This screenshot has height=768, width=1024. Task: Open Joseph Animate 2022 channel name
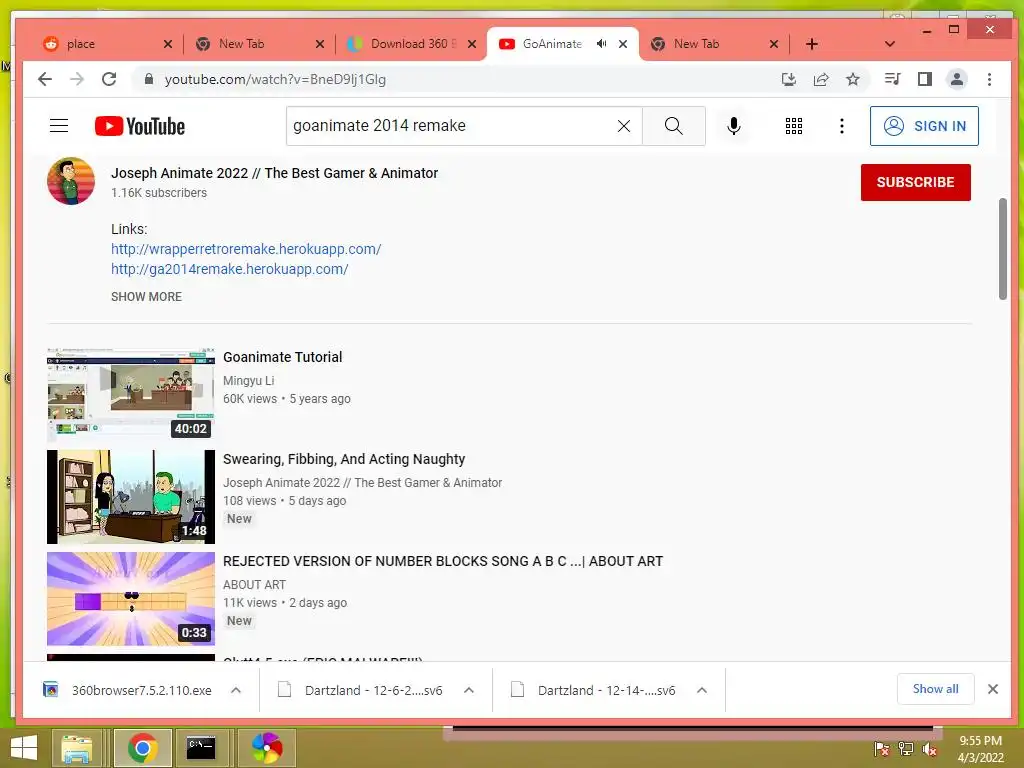[x=274, y=173]
